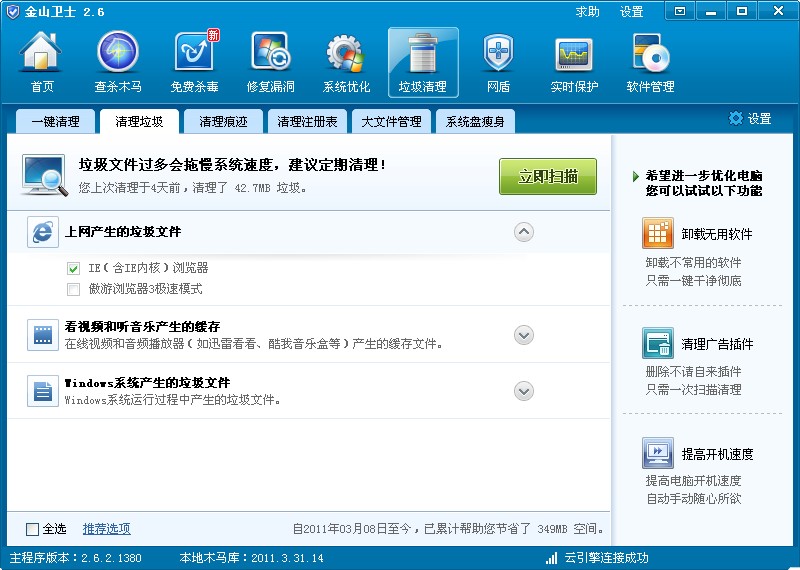Switch to the 大文件管理 tab
Image resolution: width=800 pixels, height=570 pixels.
click(x=391, y=121)
